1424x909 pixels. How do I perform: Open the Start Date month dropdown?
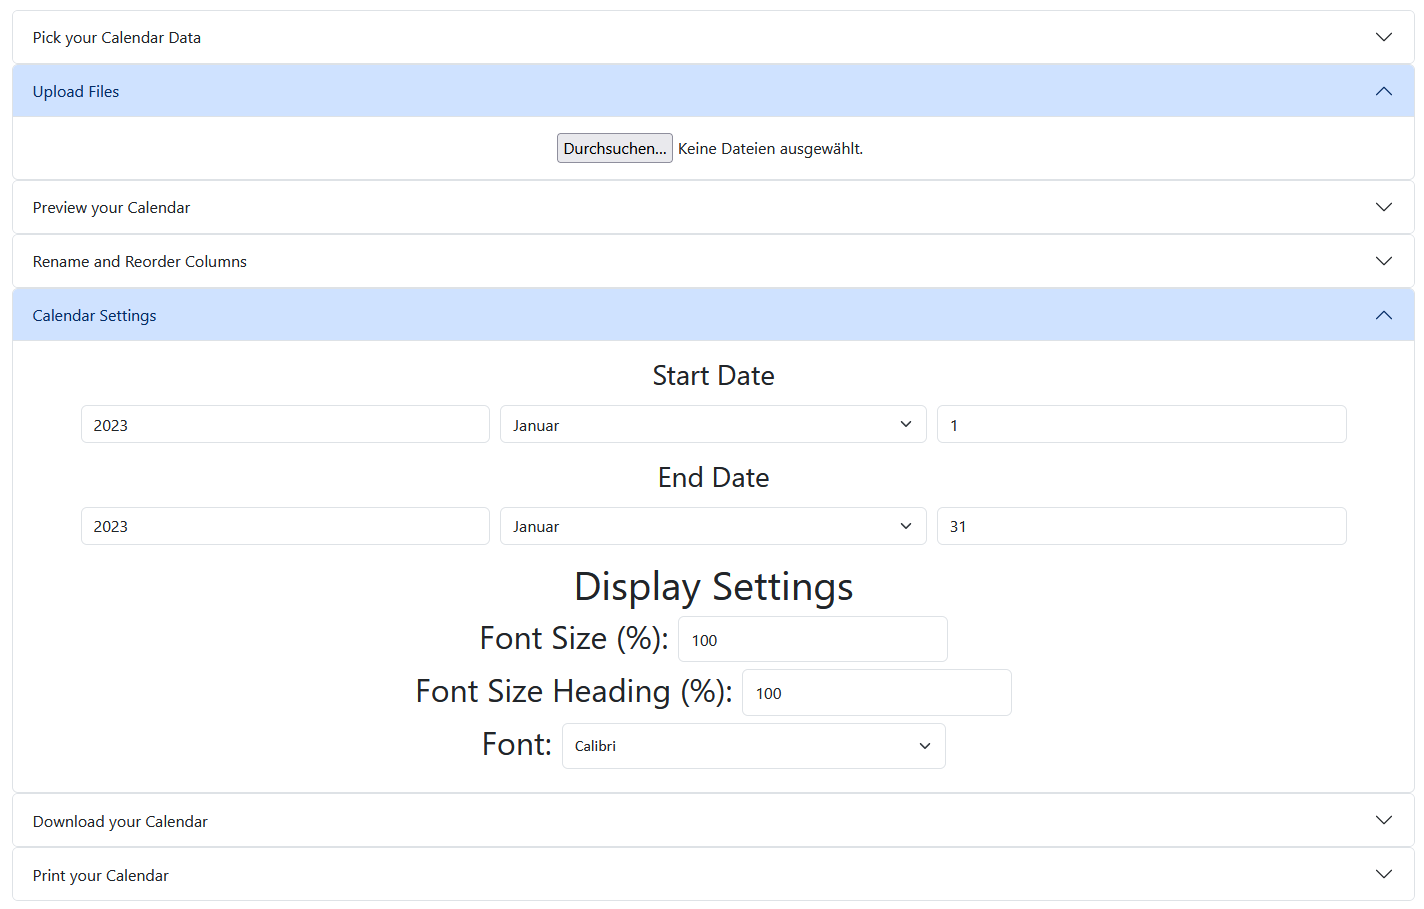point(713,424)
